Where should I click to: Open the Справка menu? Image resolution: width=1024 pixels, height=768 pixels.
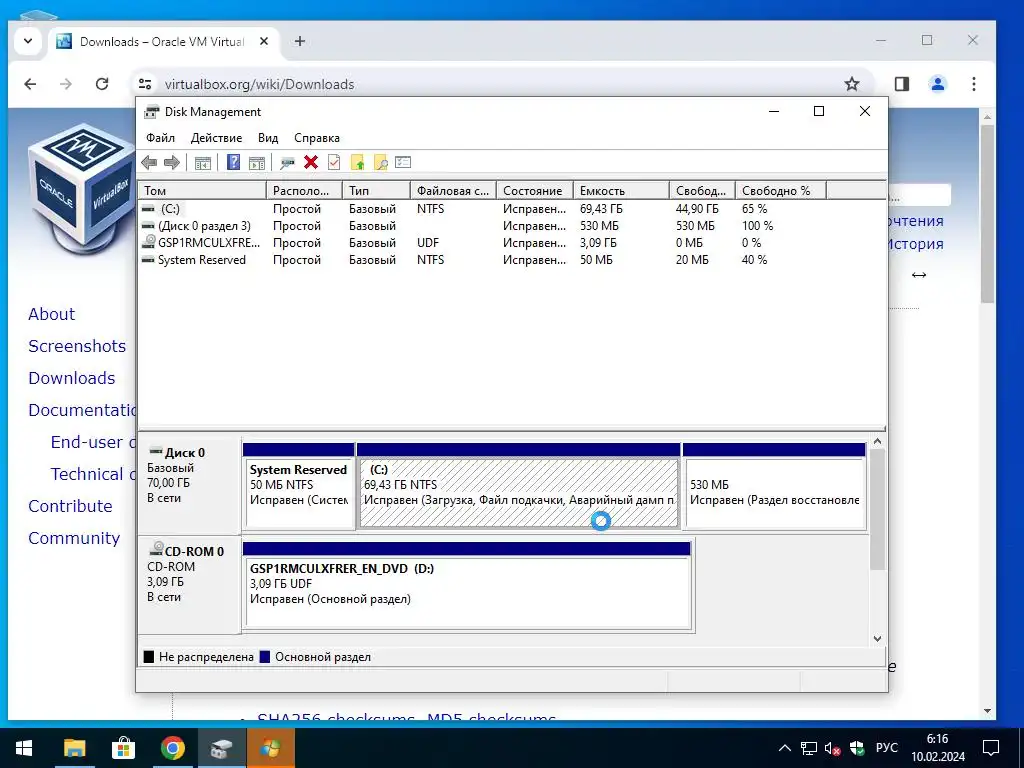317,138
